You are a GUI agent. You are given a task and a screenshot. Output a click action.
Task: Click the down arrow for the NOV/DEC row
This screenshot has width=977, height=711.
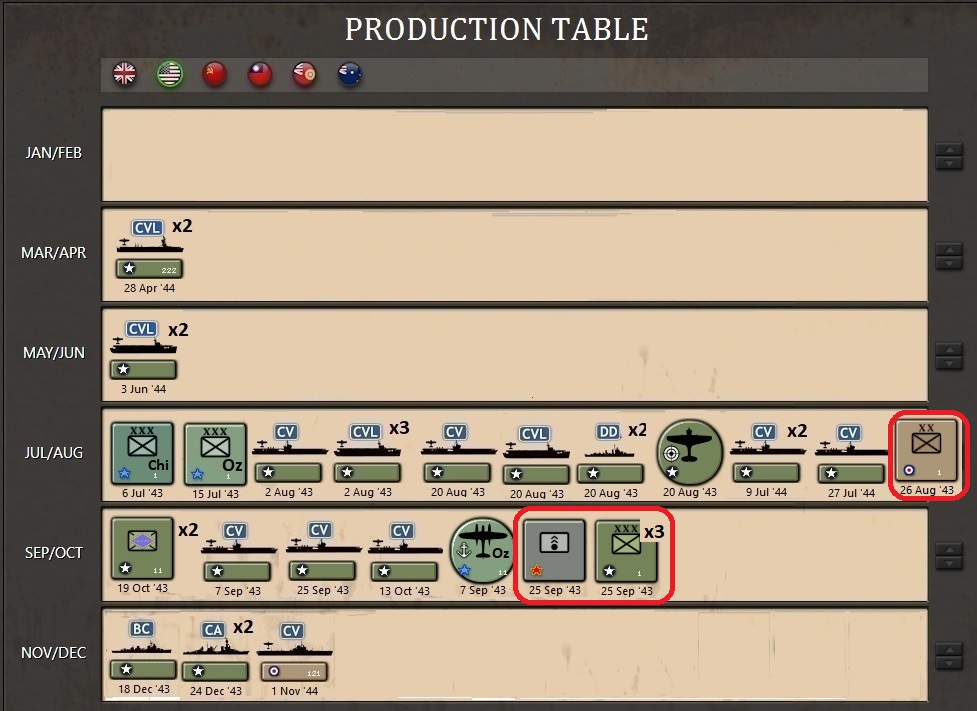tap(949, 663)
